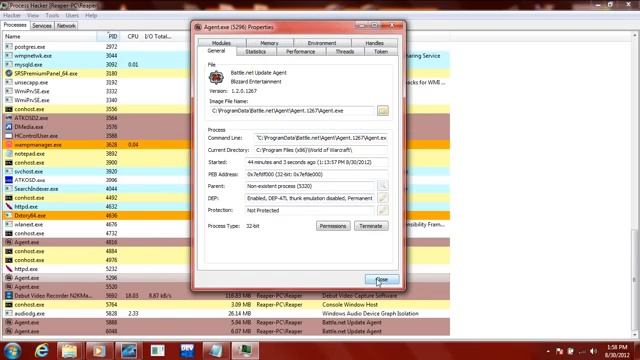Open Windows Start orb
Screen dimensions: 640x360
(13, 351)
